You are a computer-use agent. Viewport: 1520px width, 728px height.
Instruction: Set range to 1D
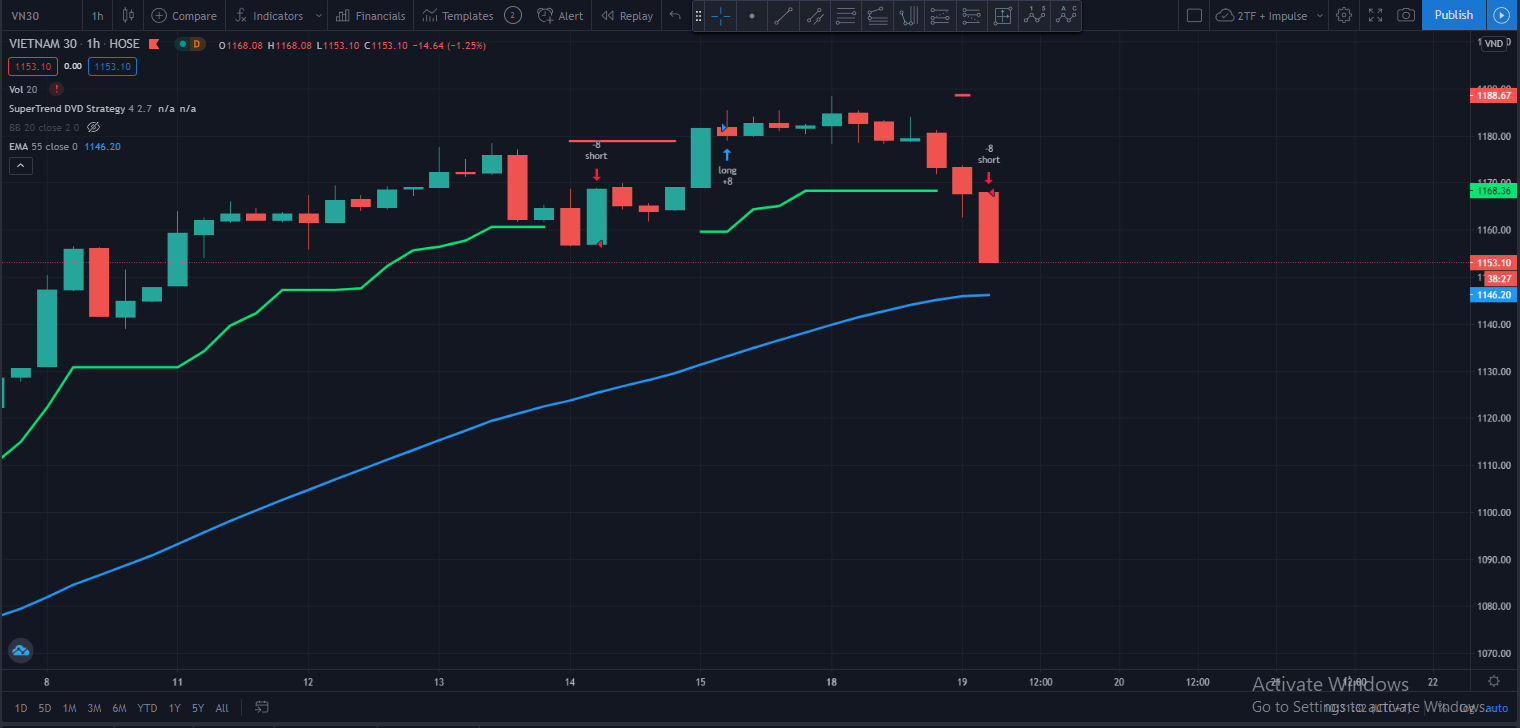[x=20, y=708]
